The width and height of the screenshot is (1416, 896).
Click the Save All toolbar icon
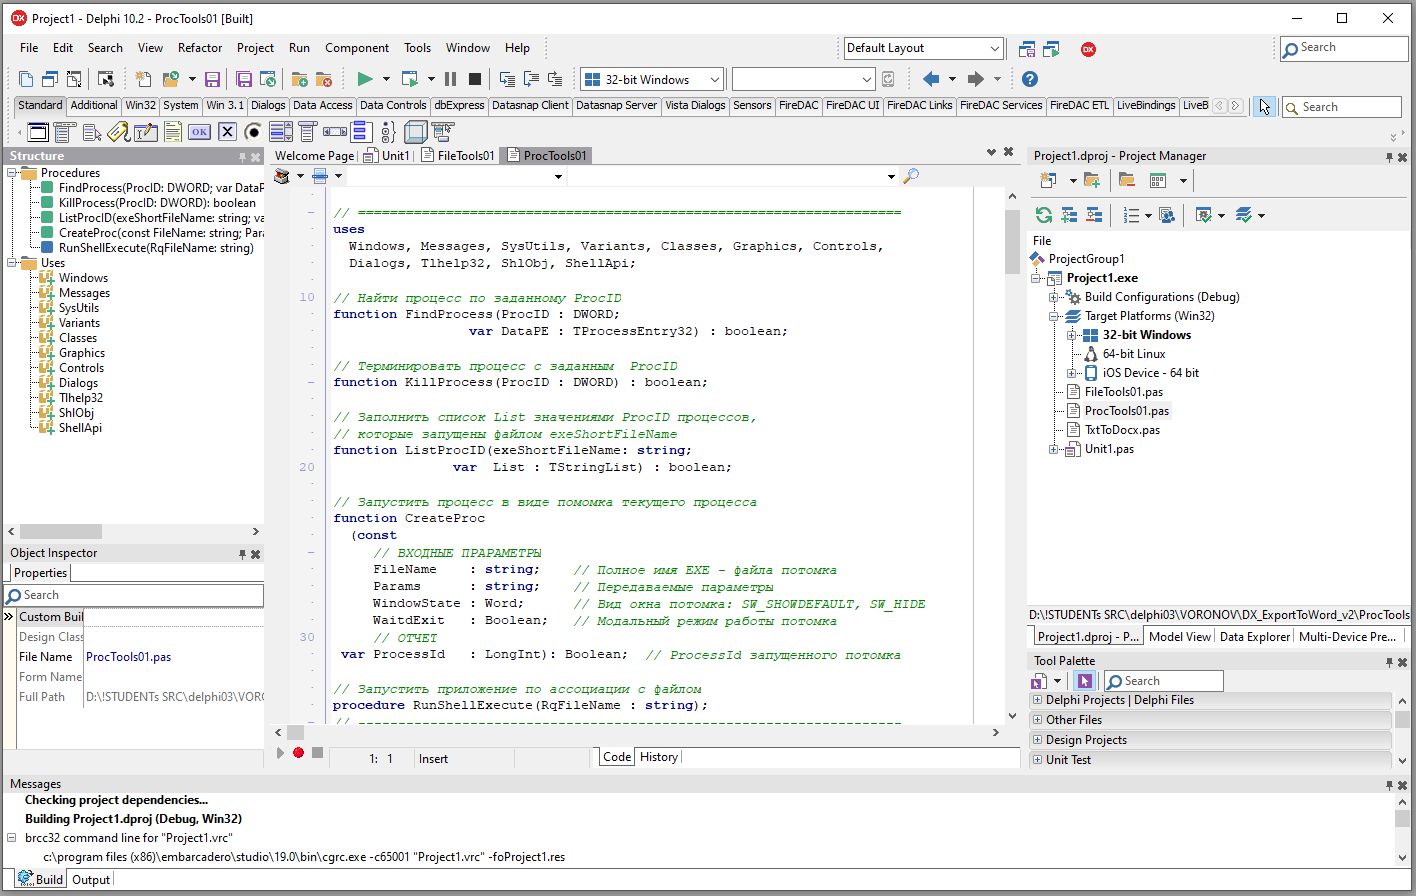click(x=244, y=79)
